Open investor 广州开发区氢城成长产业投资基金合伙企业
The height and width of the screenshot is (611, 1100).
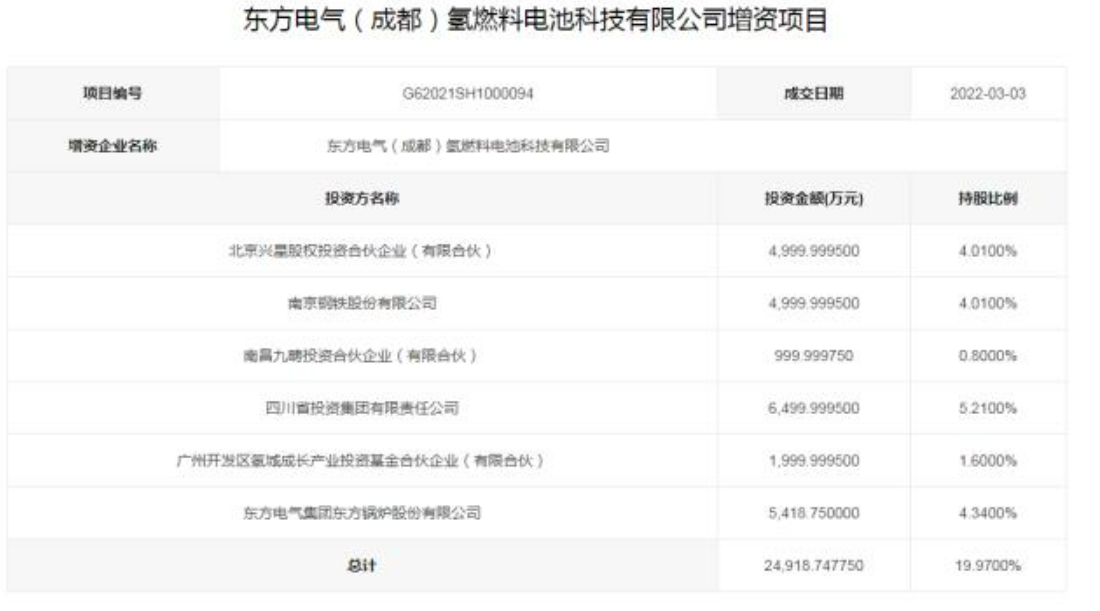click(362, 461)
